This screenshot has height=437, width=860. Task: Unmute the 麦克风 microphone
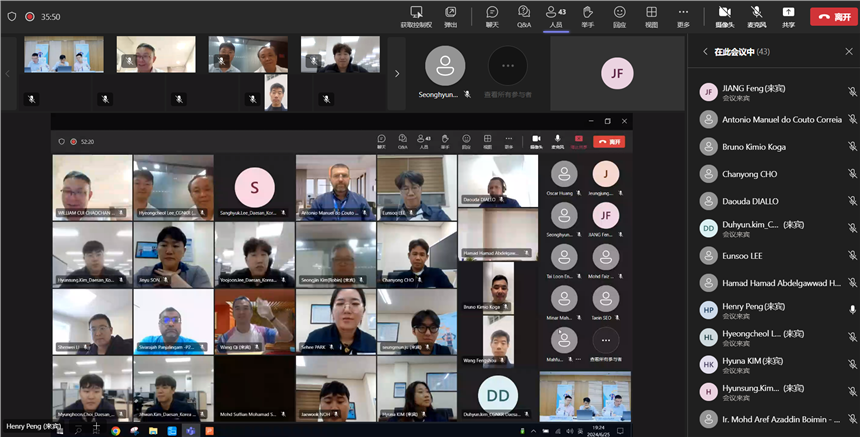coord(756,12)
